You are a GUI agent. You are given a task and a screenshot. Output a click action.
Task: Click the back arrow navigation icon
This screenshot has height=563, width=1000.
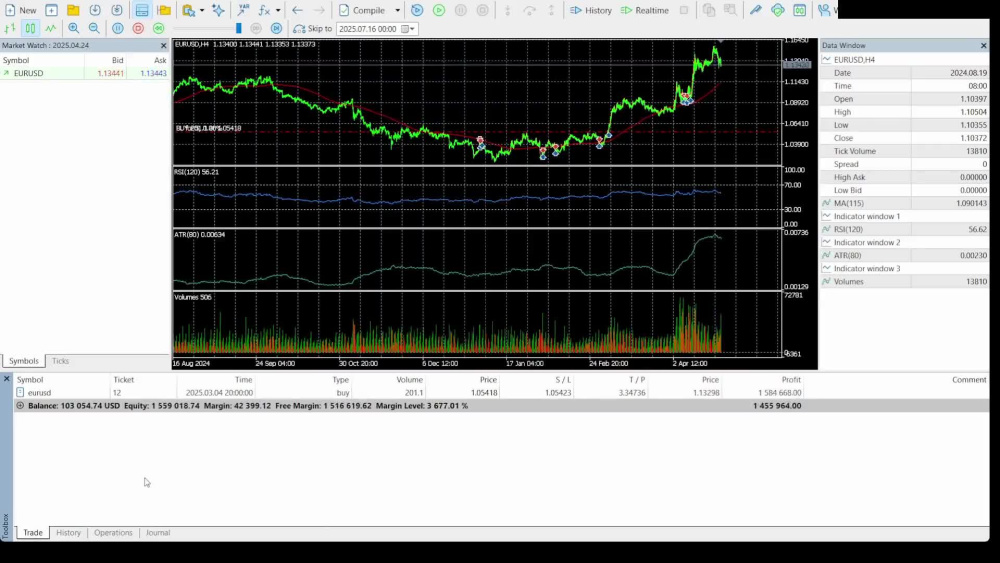click(x=297, y=10)
